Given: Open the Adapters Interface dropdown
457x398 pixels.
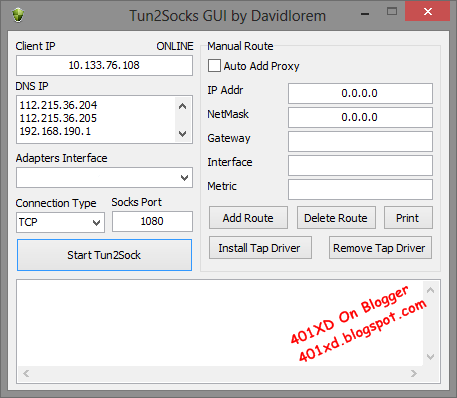Looking at the screenshot, I should (104, 178).
